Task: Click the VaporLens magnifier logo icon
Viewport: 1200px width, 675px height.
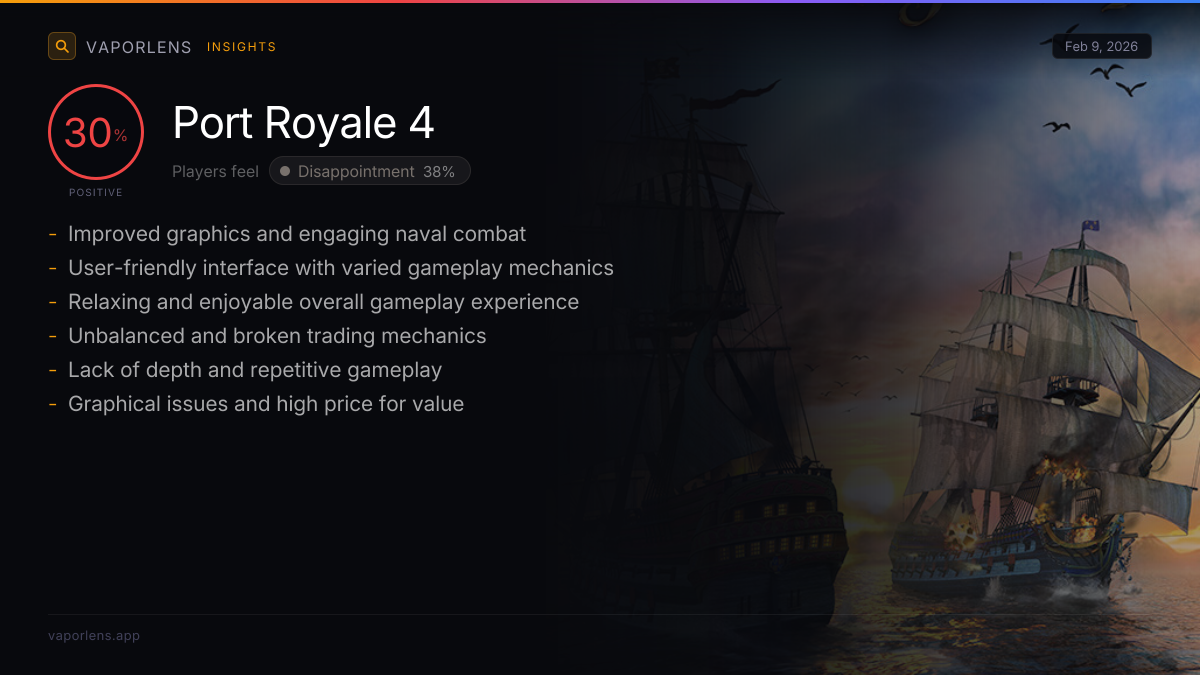Action: coord(62,46)
